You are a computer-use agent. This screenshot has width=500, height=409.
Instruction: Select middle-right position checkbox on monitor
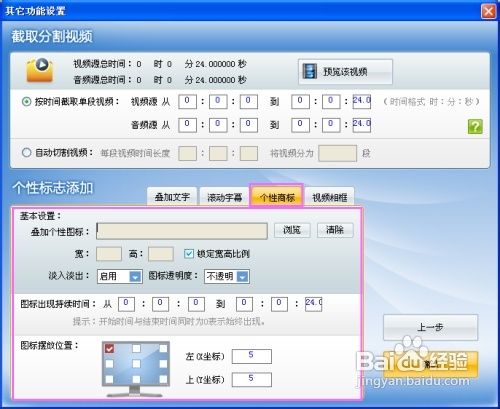(x=163, y=364)
